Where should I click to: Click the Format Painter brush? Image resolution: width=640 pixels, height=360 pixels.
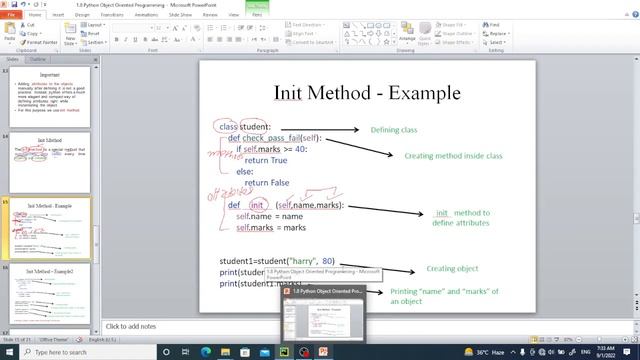click(x=39, y=42)
